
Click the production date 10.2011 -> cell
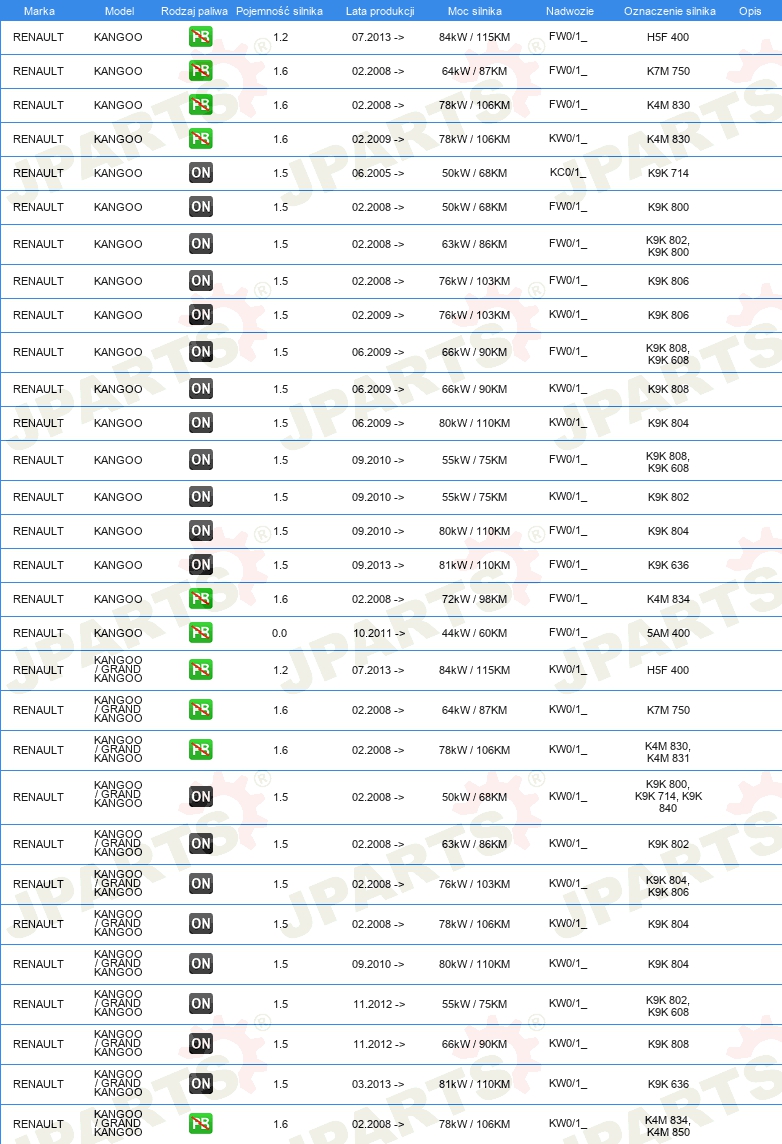(379, 633)
